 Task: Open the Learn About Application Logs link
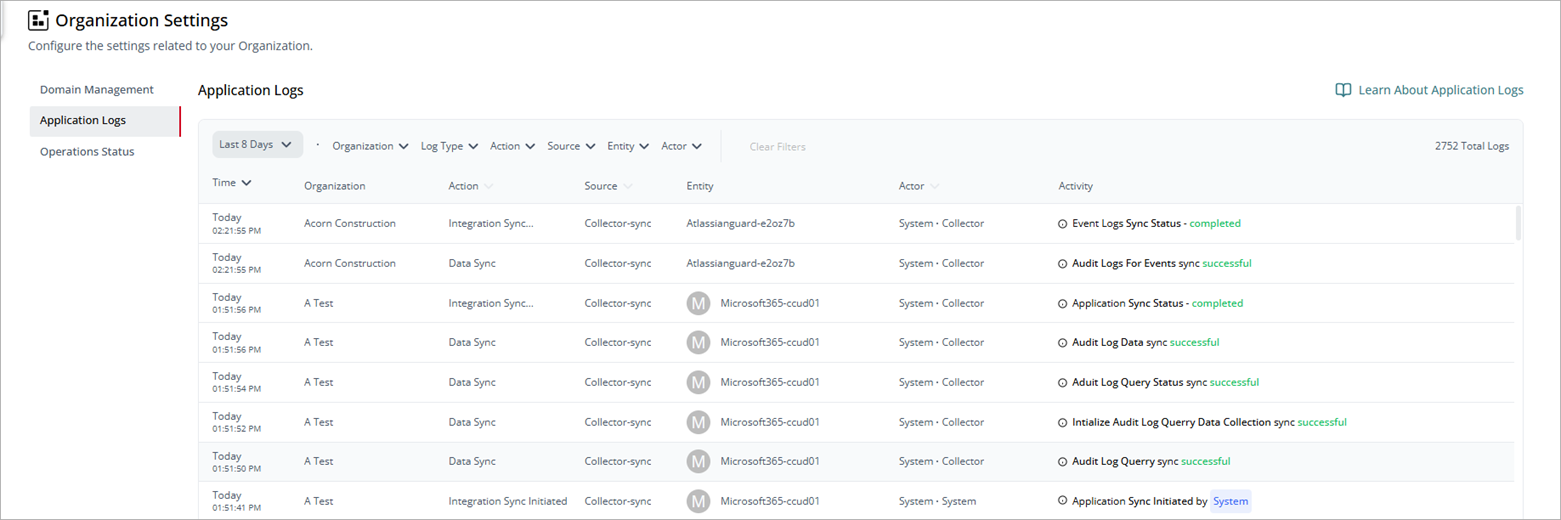1440,90
